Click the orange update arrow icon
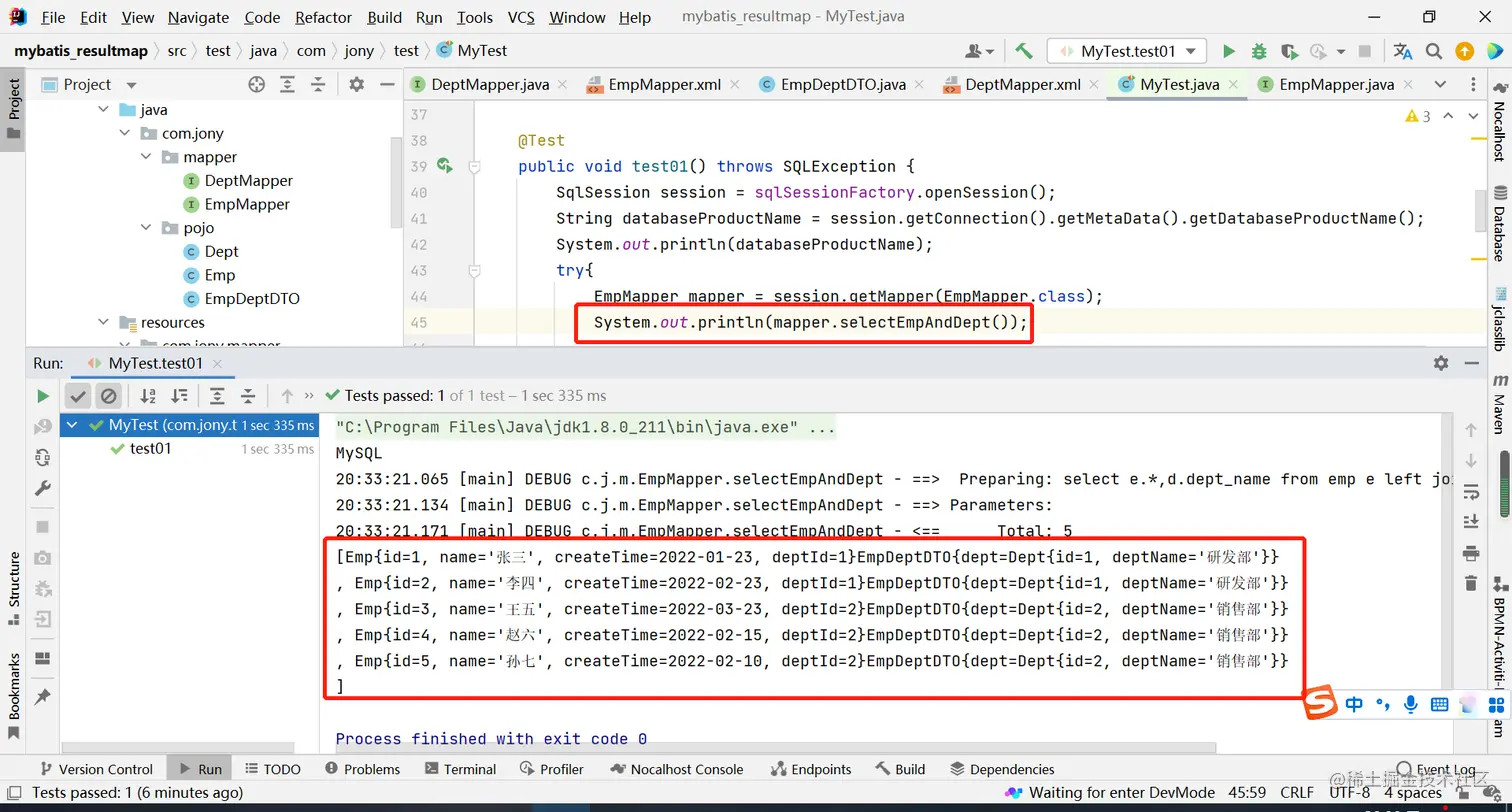1512x812 pixels. (1465, 51)
